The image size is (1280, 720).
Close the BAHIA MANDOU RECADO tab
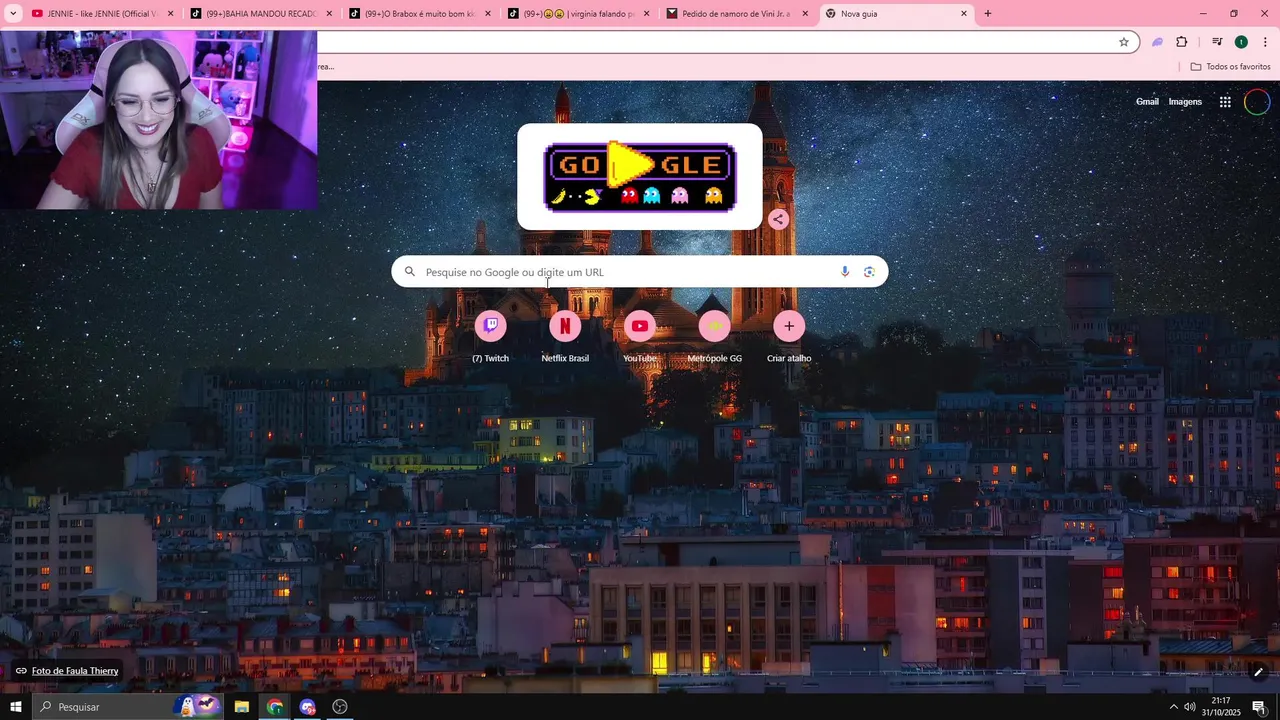click(329, 14)
